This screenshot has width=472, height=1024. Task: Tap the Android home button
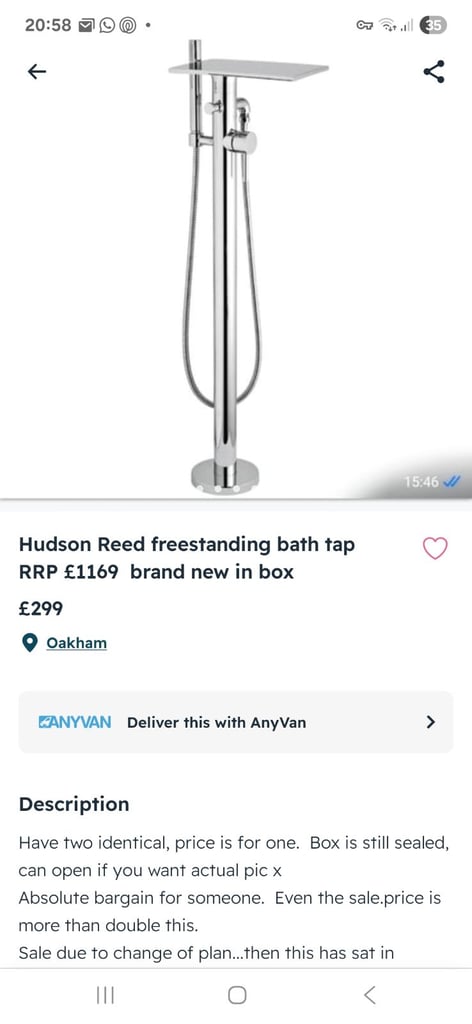pos(237,995)
